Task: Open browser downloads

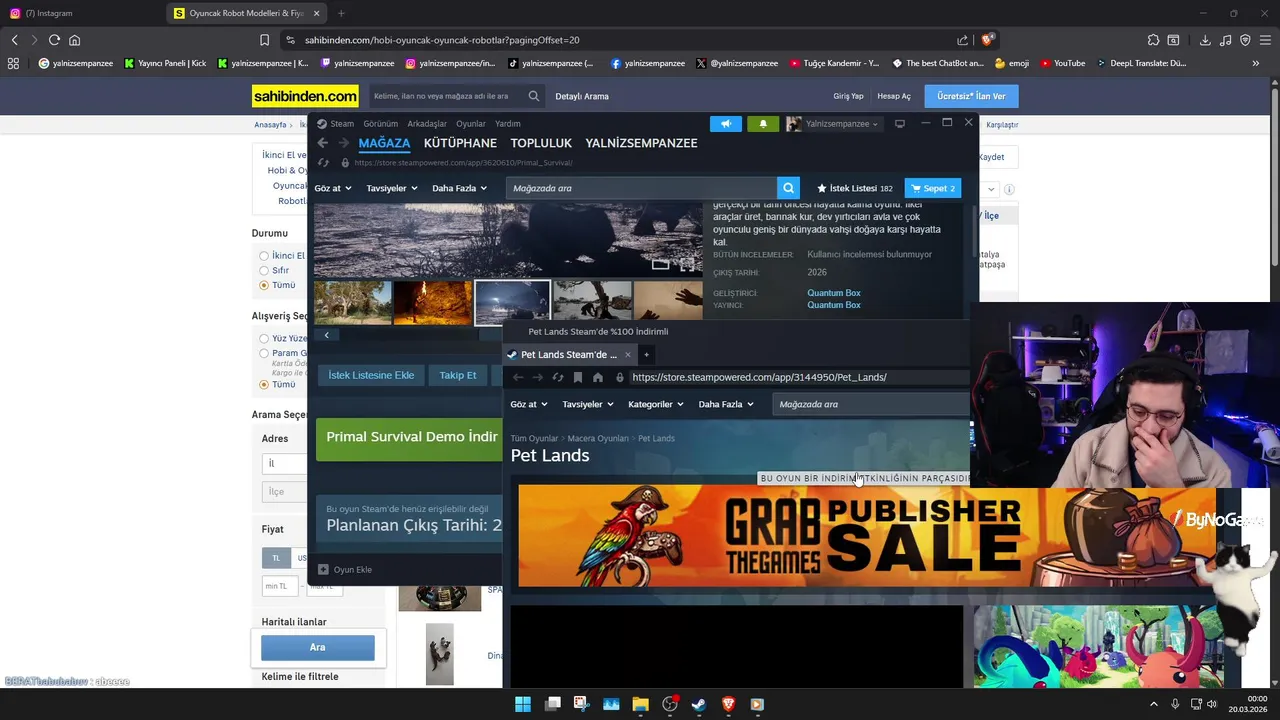Action: coord(1205,40)
